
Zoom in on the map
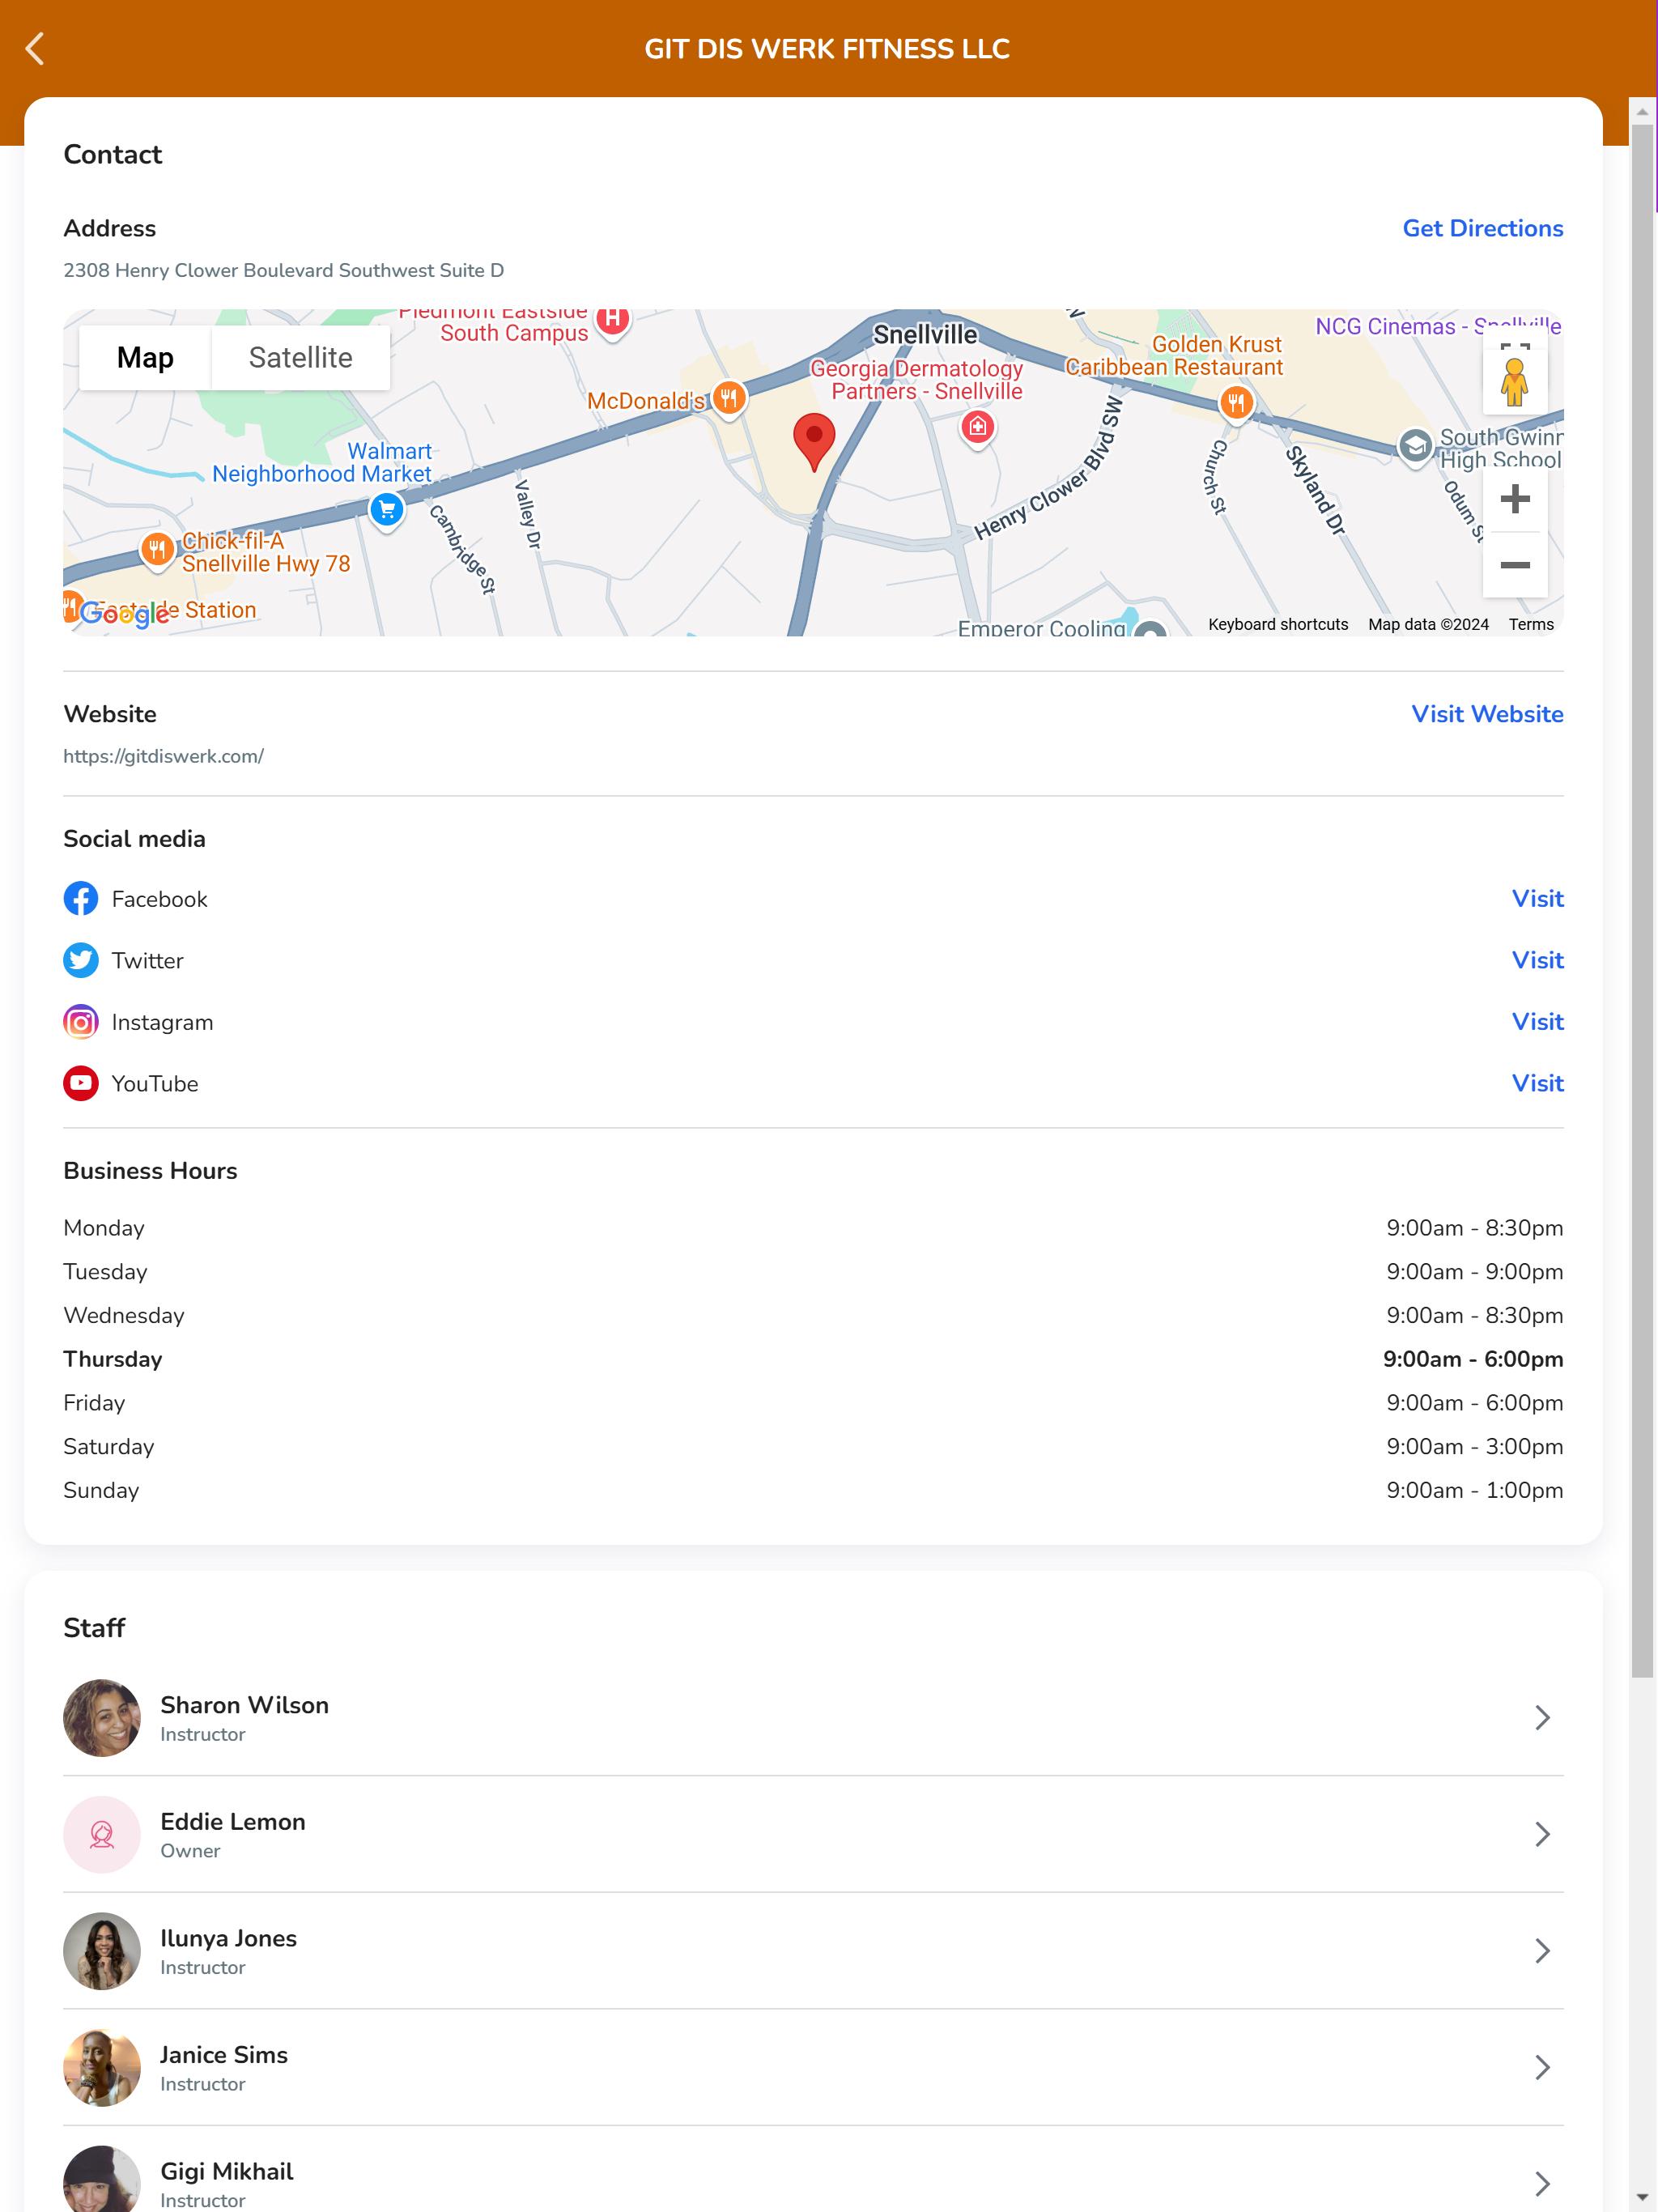click(x=1514, y=498)
